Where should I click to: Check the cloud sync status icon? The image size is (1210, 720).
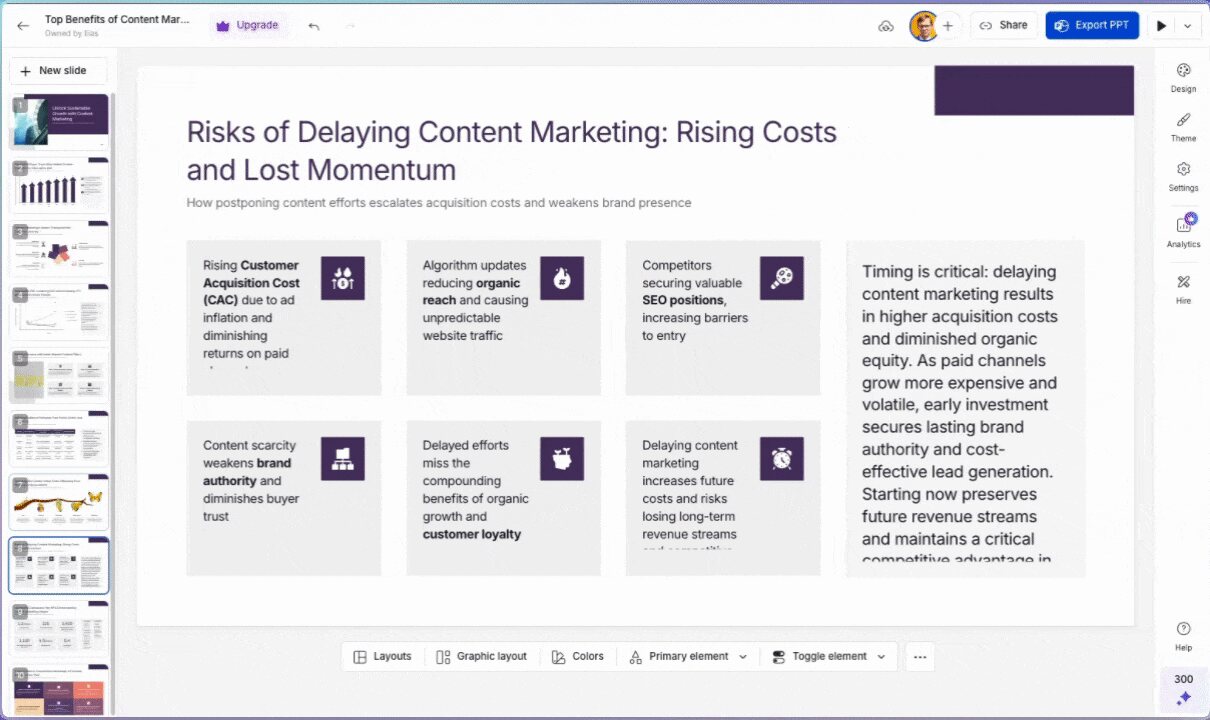click(885, 26)
